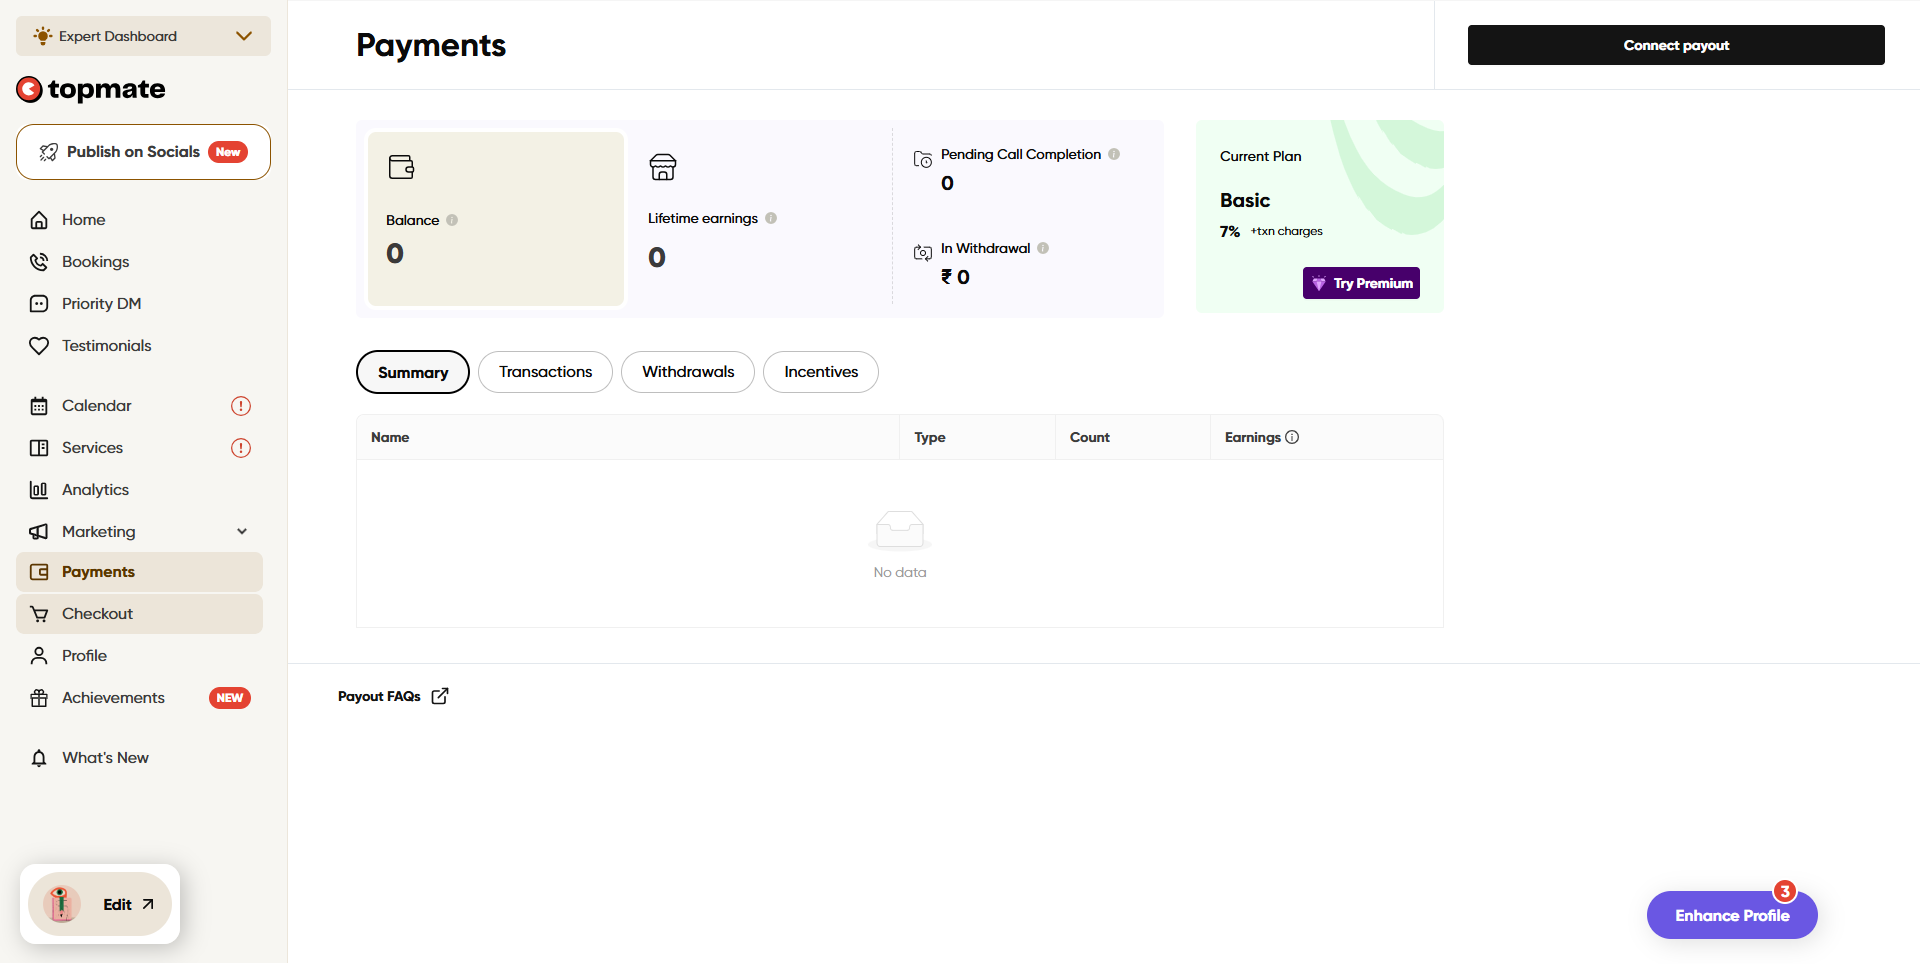The height and width of the screenshot is (964, 1920).
Task: Open the Incentives tab
Action: (821, 372)
